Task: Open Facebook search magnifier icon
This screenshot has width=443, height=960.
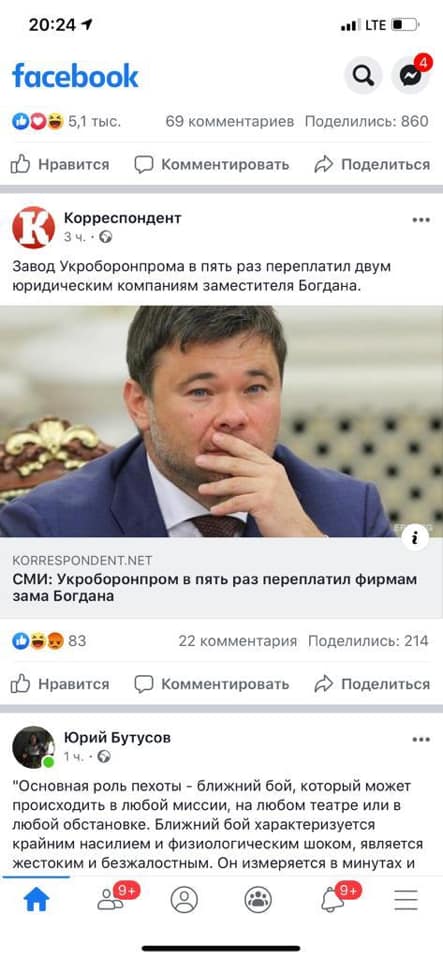Action: [x=363, y=75]
